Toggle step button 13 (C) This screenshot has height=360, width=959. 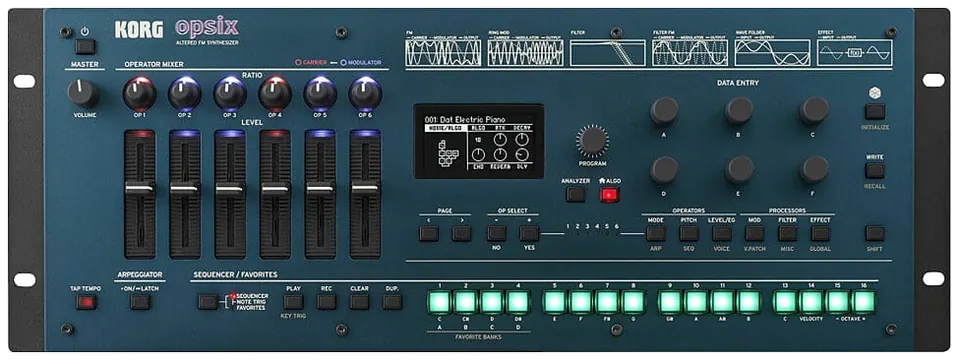coord(785,302)
